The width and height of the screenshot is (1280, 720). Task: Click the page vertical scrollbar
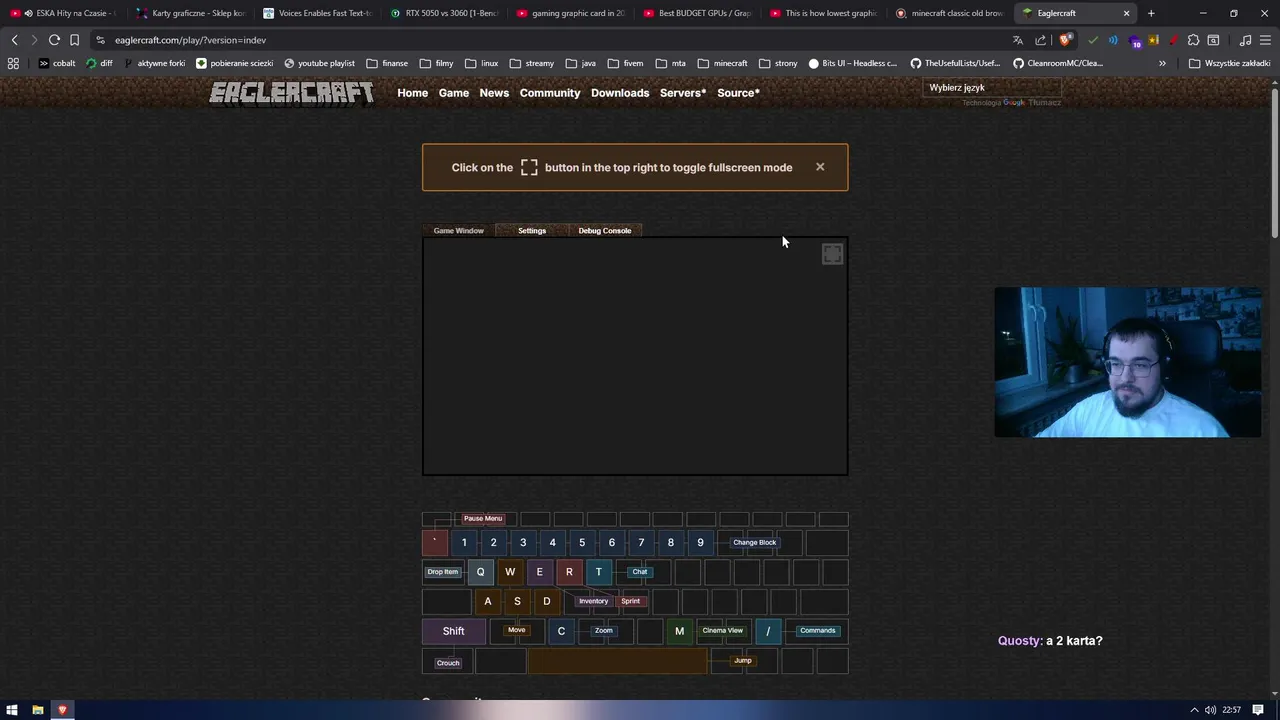click(x=1275, y=165)
